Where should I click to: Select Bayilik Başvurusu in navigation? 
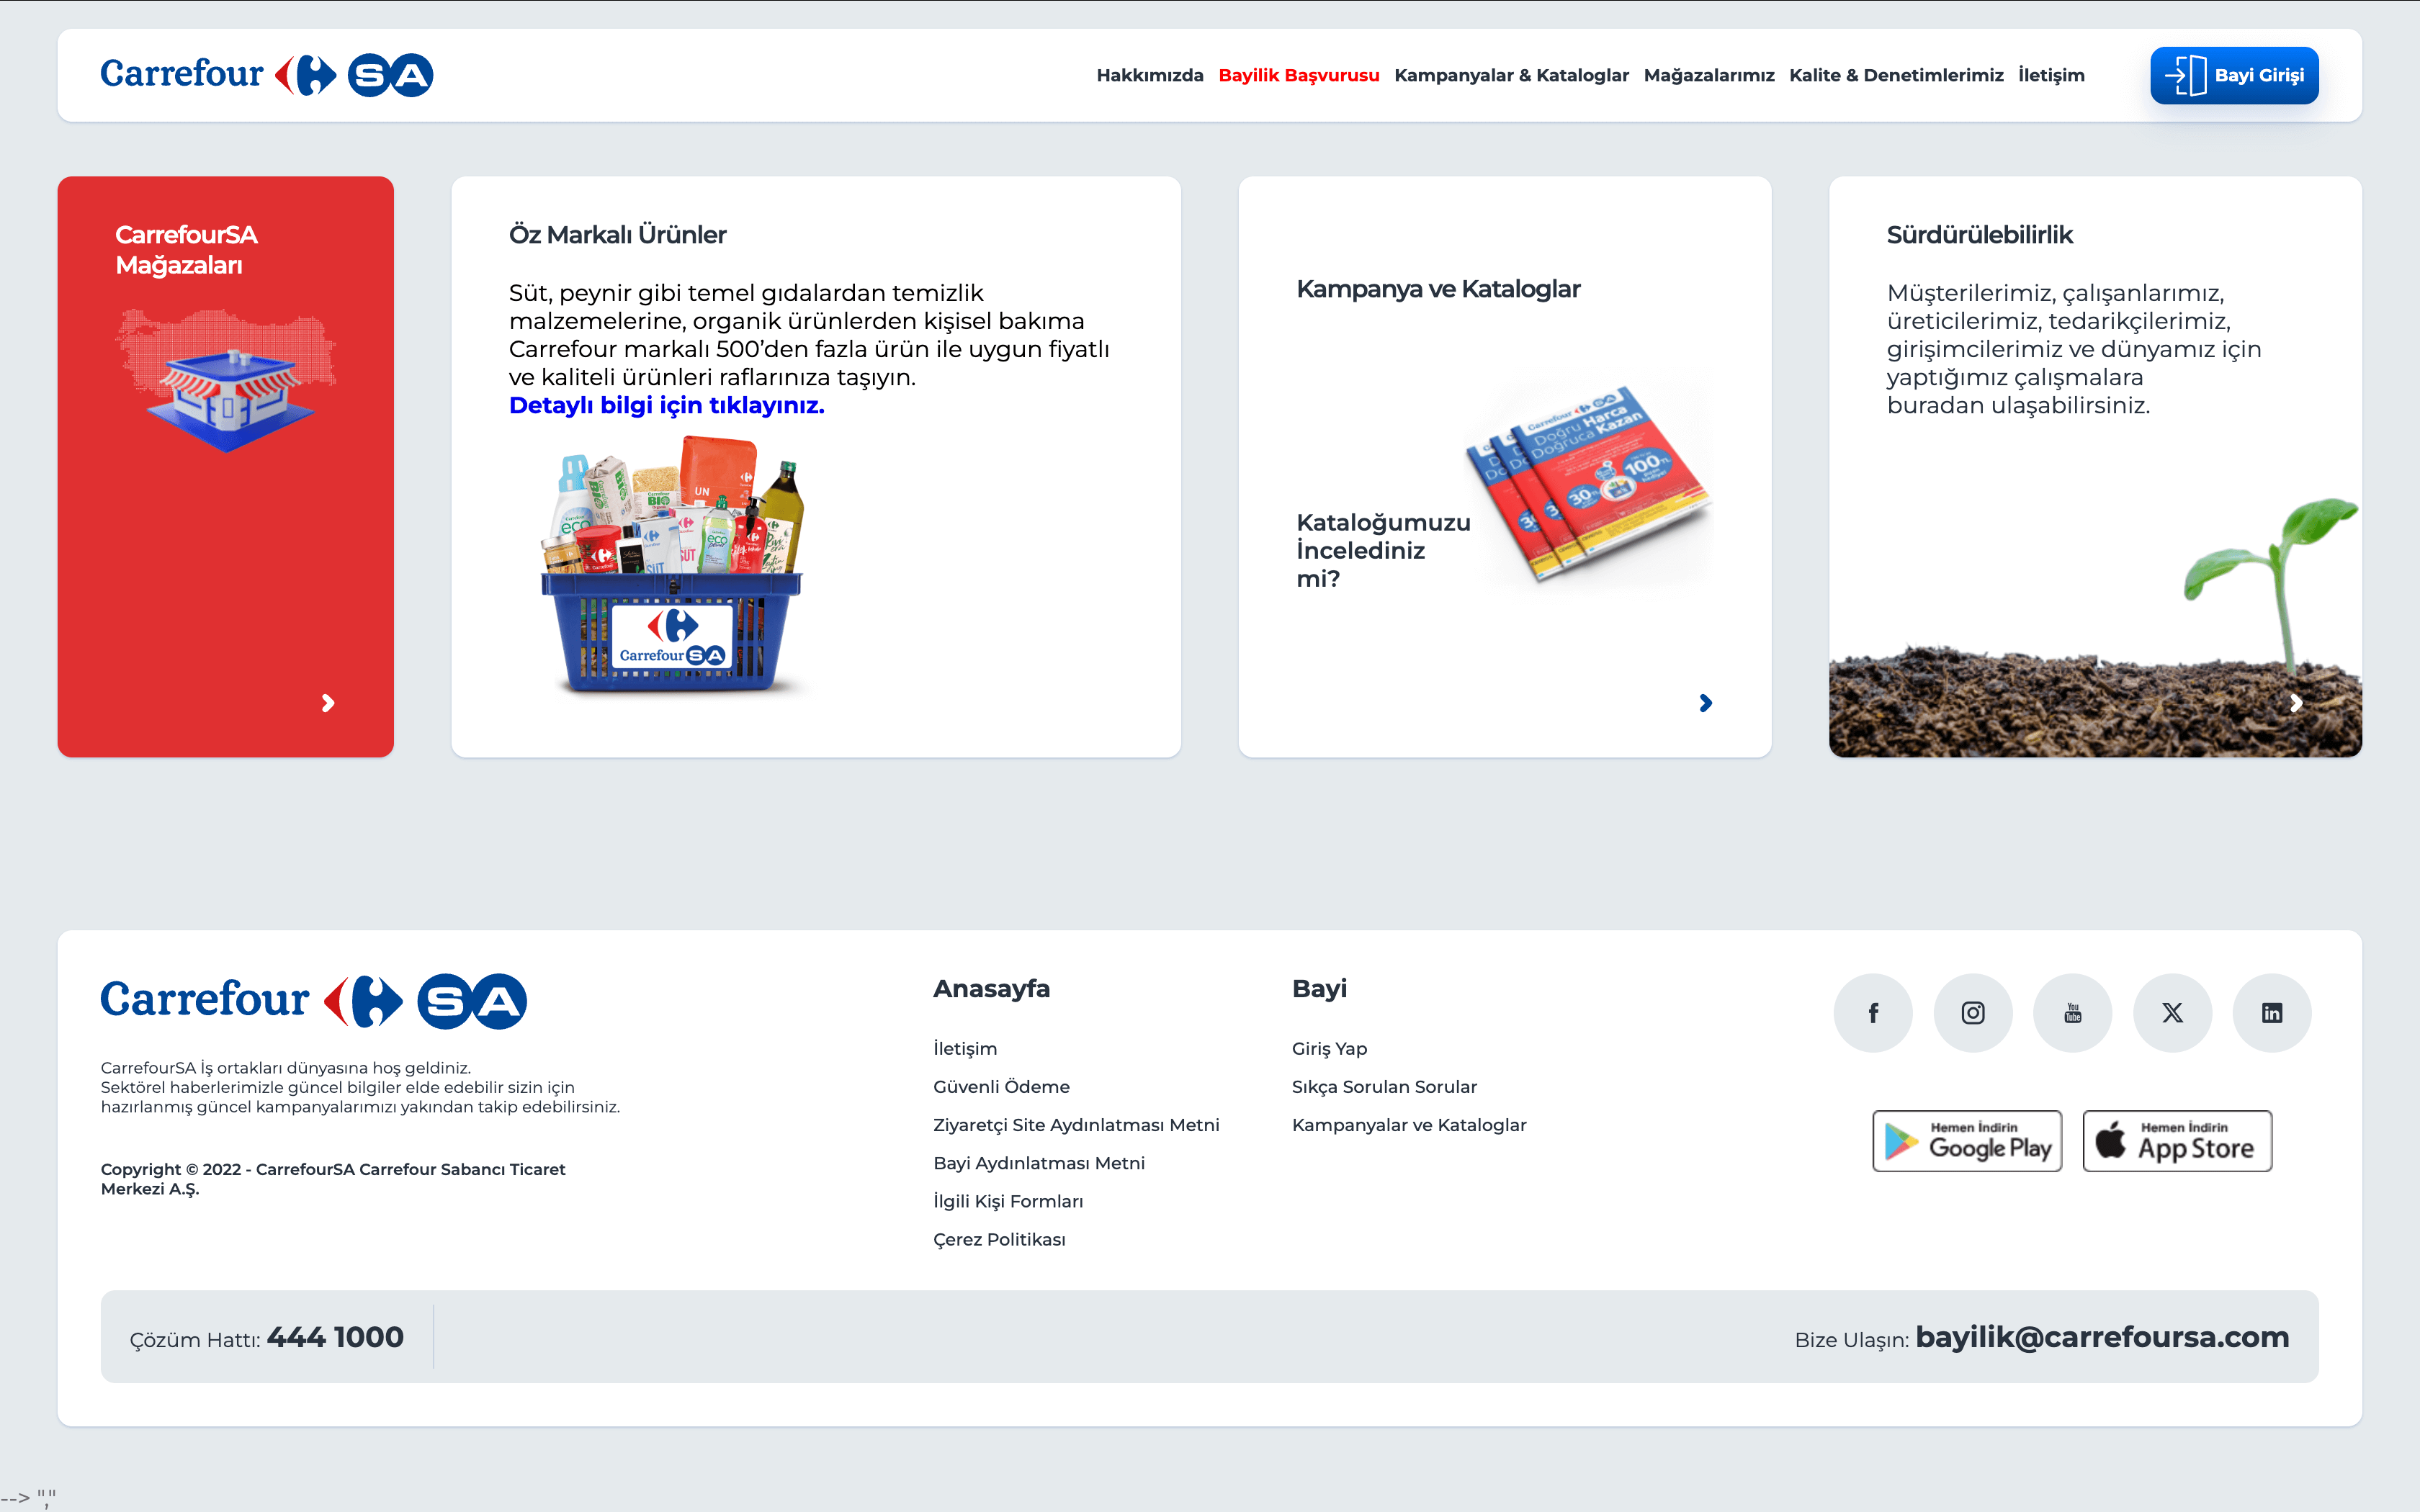coord(1298,76)
